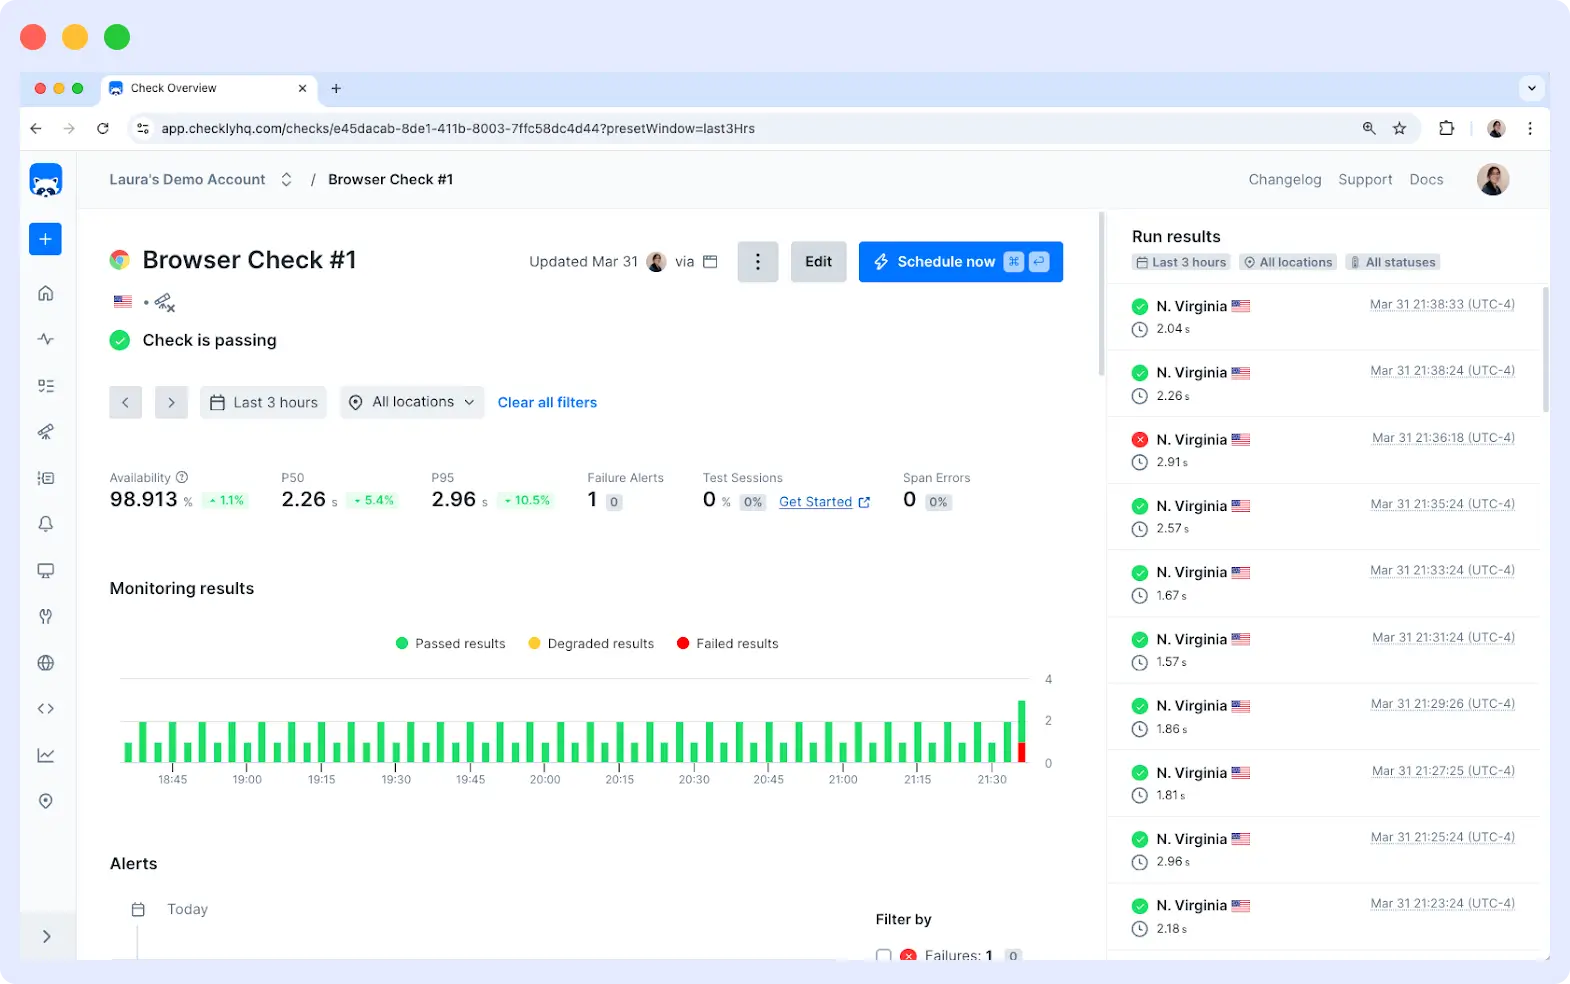Open the analytics chart icon in sidebar
Screen dimensions: 1570x984
[45, 755]
